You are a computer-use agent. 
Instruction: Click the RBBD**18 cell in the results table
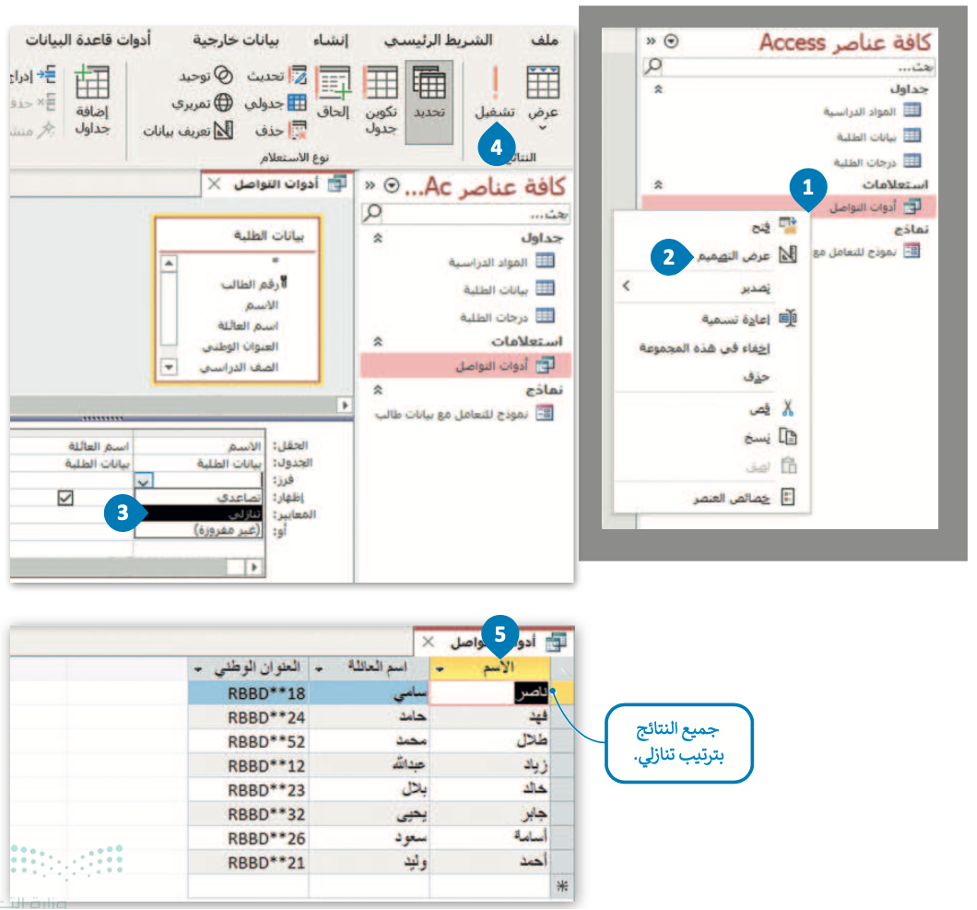[x=249, y=694]
